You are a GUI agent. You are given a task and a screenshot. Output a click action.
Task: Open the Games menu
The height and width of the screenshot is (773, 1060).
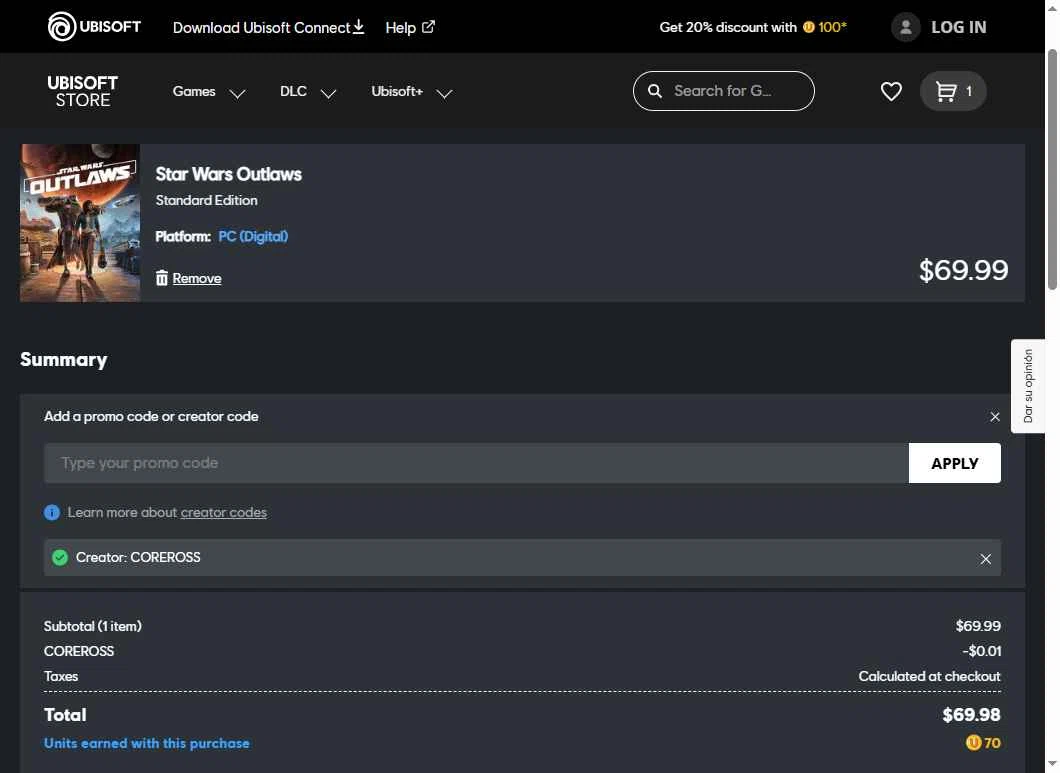[x=194, y=91]
